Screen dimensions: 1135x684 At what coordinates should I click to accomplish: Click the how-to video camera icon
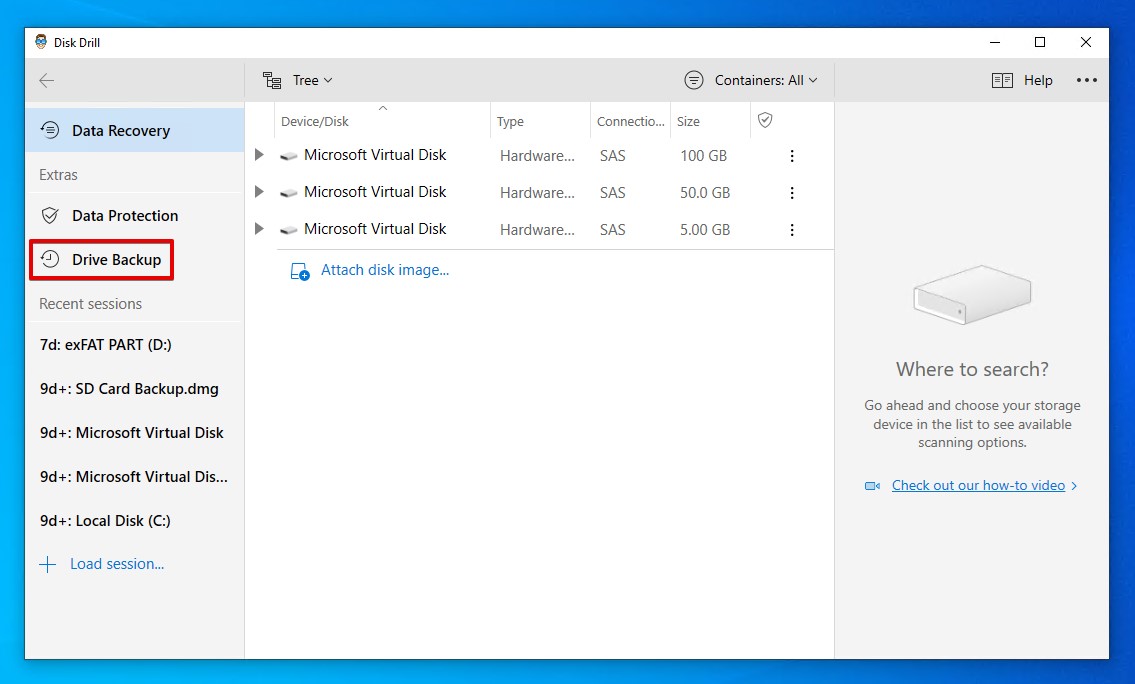coord(872,486)
